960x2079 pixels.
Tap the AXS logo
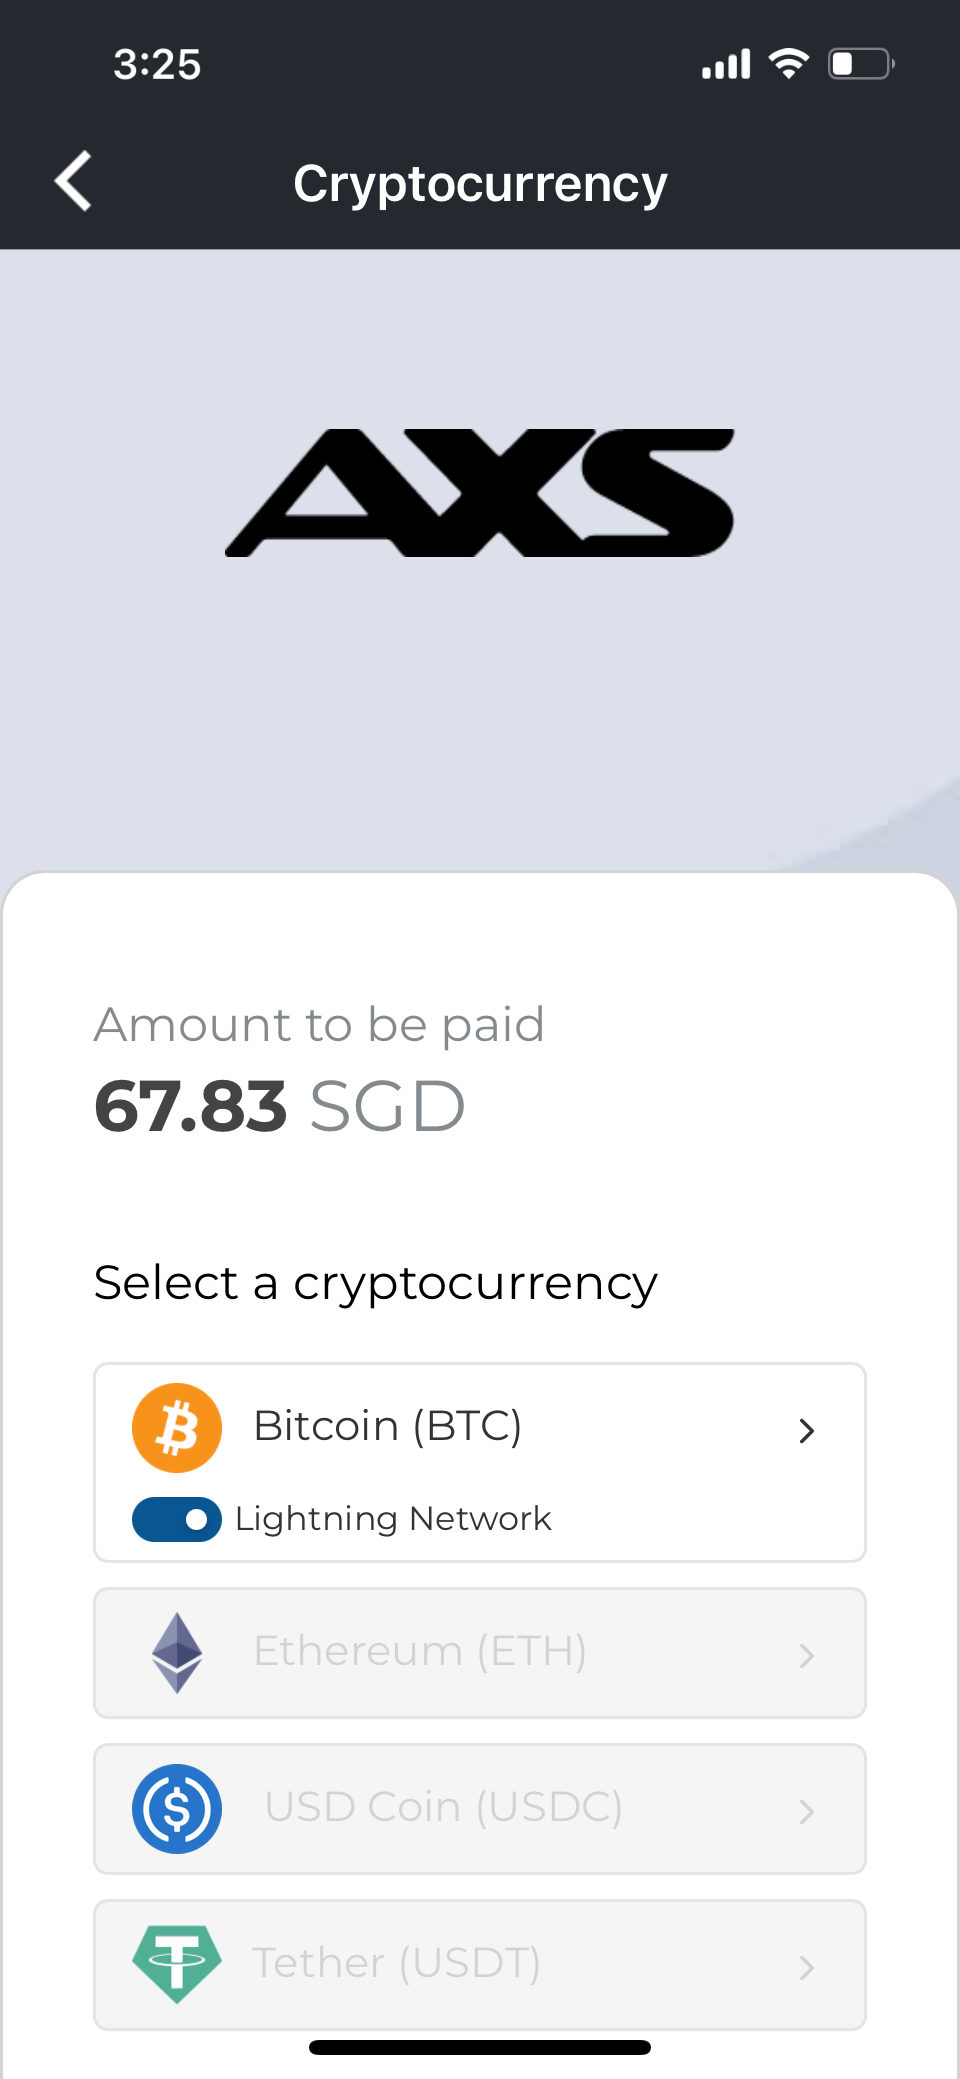coord(480,493)
